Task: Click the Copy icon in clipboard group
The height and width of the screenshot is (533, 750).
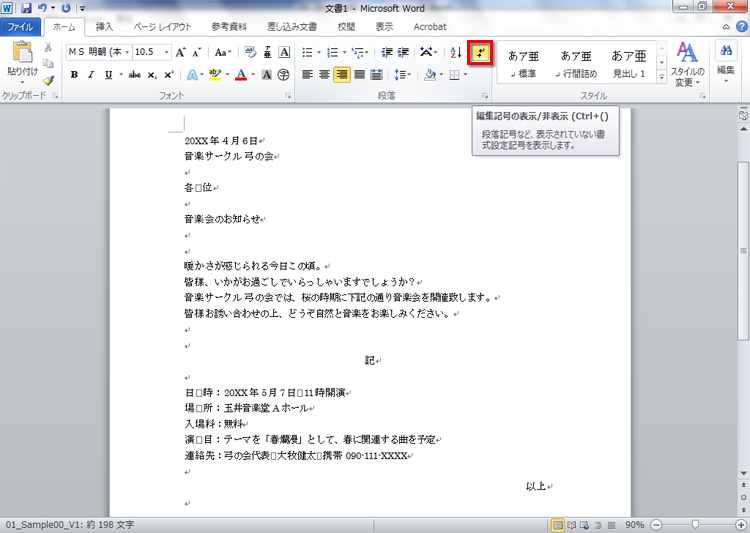Action: click(48, 63)
